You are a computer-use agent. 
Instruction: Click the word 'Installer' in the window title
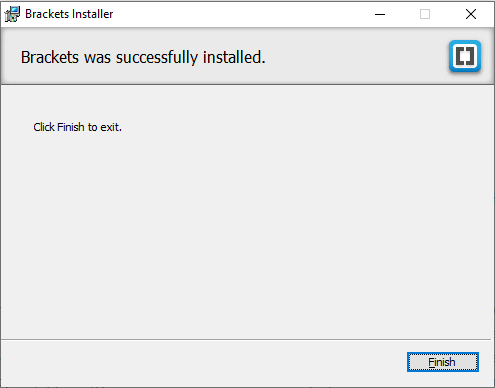pyautogui.click(x=92, y=14)
